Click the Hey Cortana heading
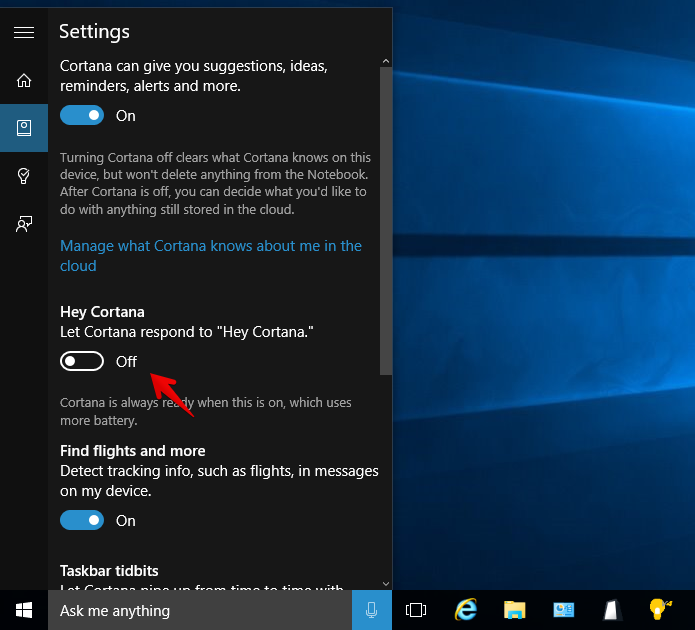 [x=102, y=312]
